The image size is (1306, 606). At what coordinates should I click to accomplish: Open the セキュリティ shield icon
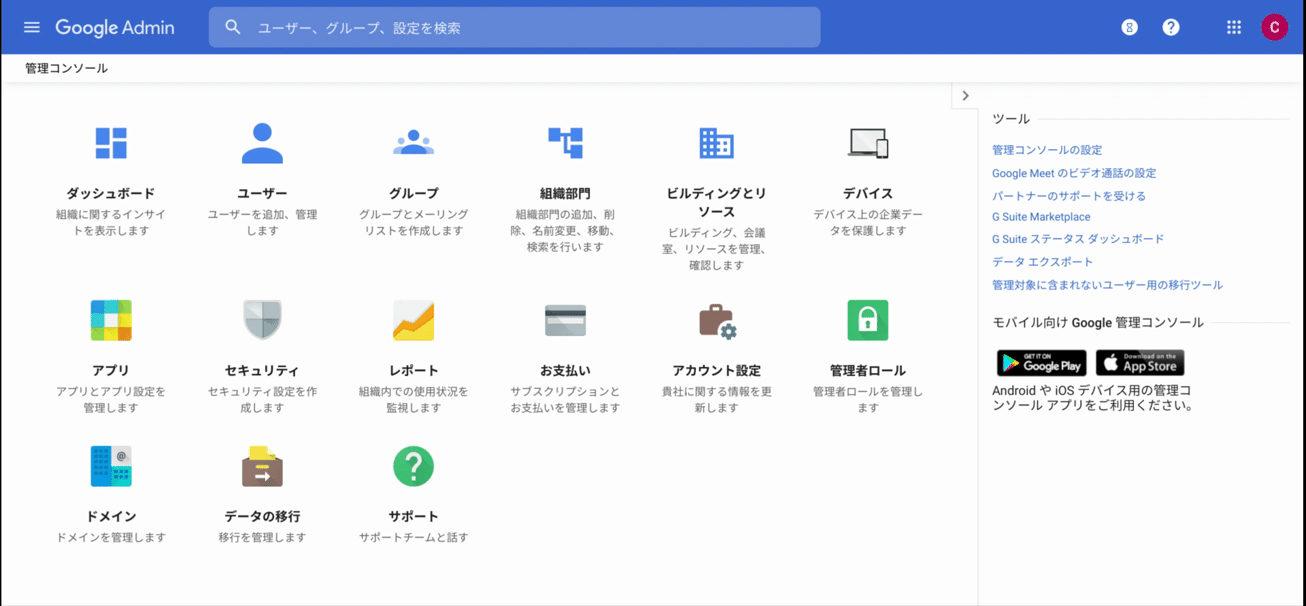click(262, 320)
